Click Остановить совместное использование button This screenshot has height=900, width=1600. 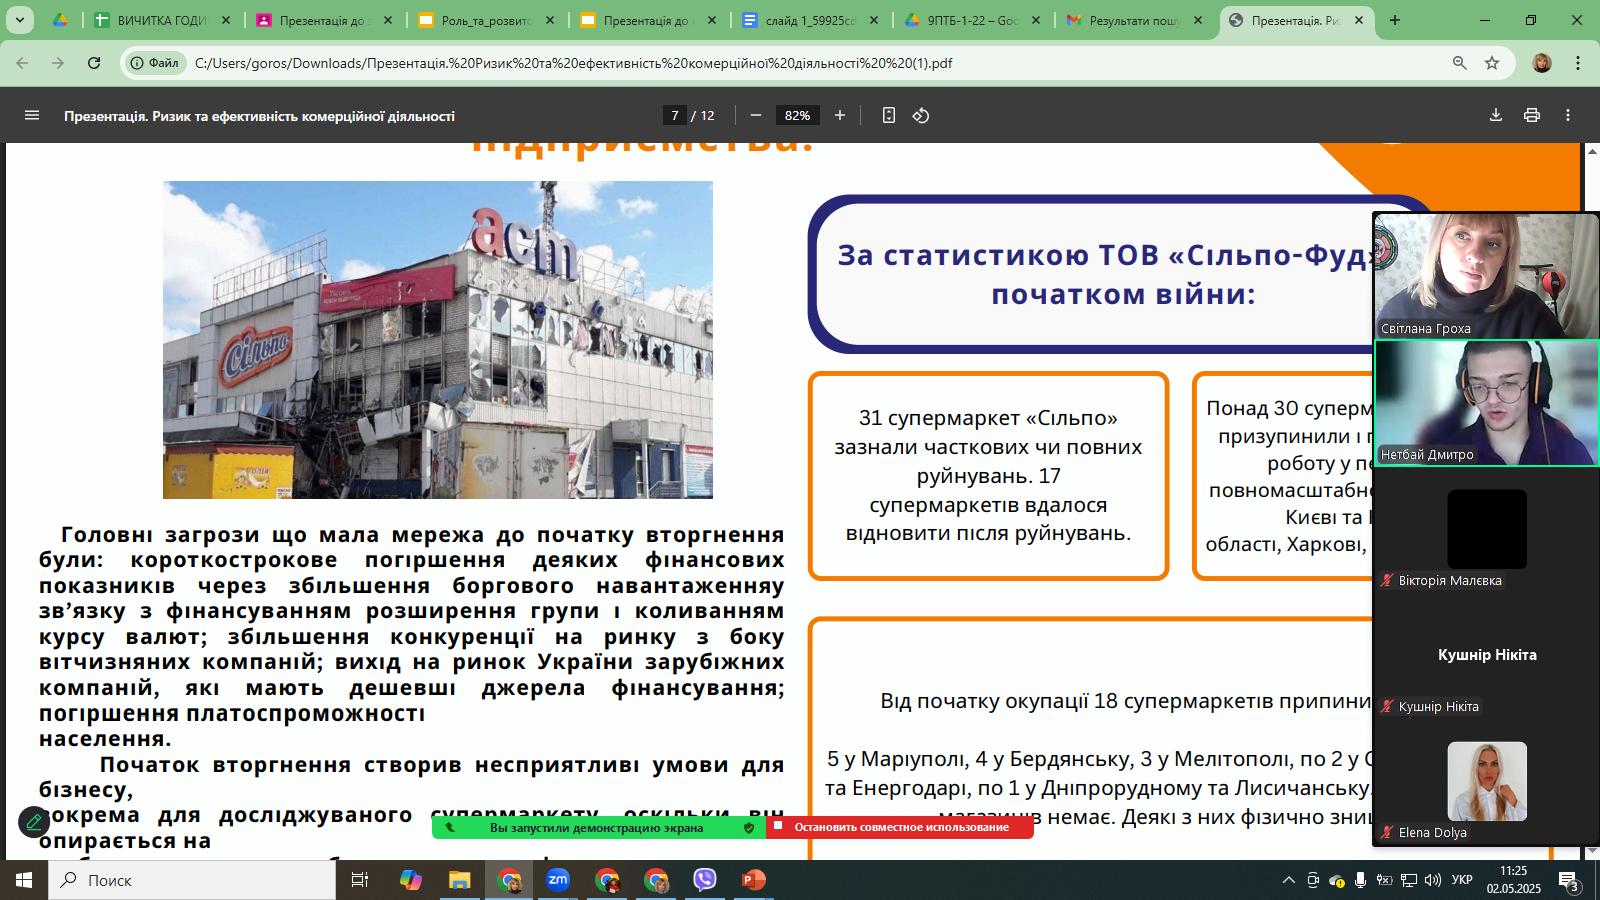(900, 827)
